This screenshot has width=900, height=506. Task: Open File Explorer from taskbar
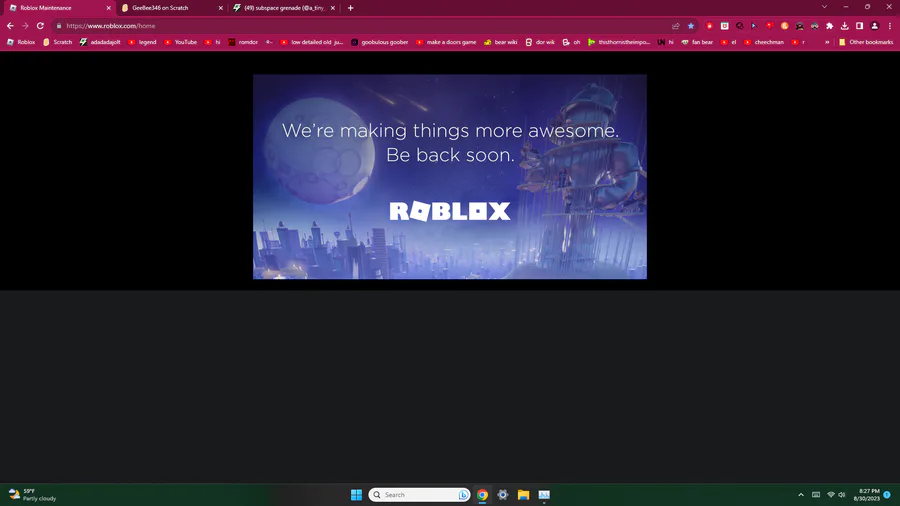pyautogui.click(x=523, y=495)
